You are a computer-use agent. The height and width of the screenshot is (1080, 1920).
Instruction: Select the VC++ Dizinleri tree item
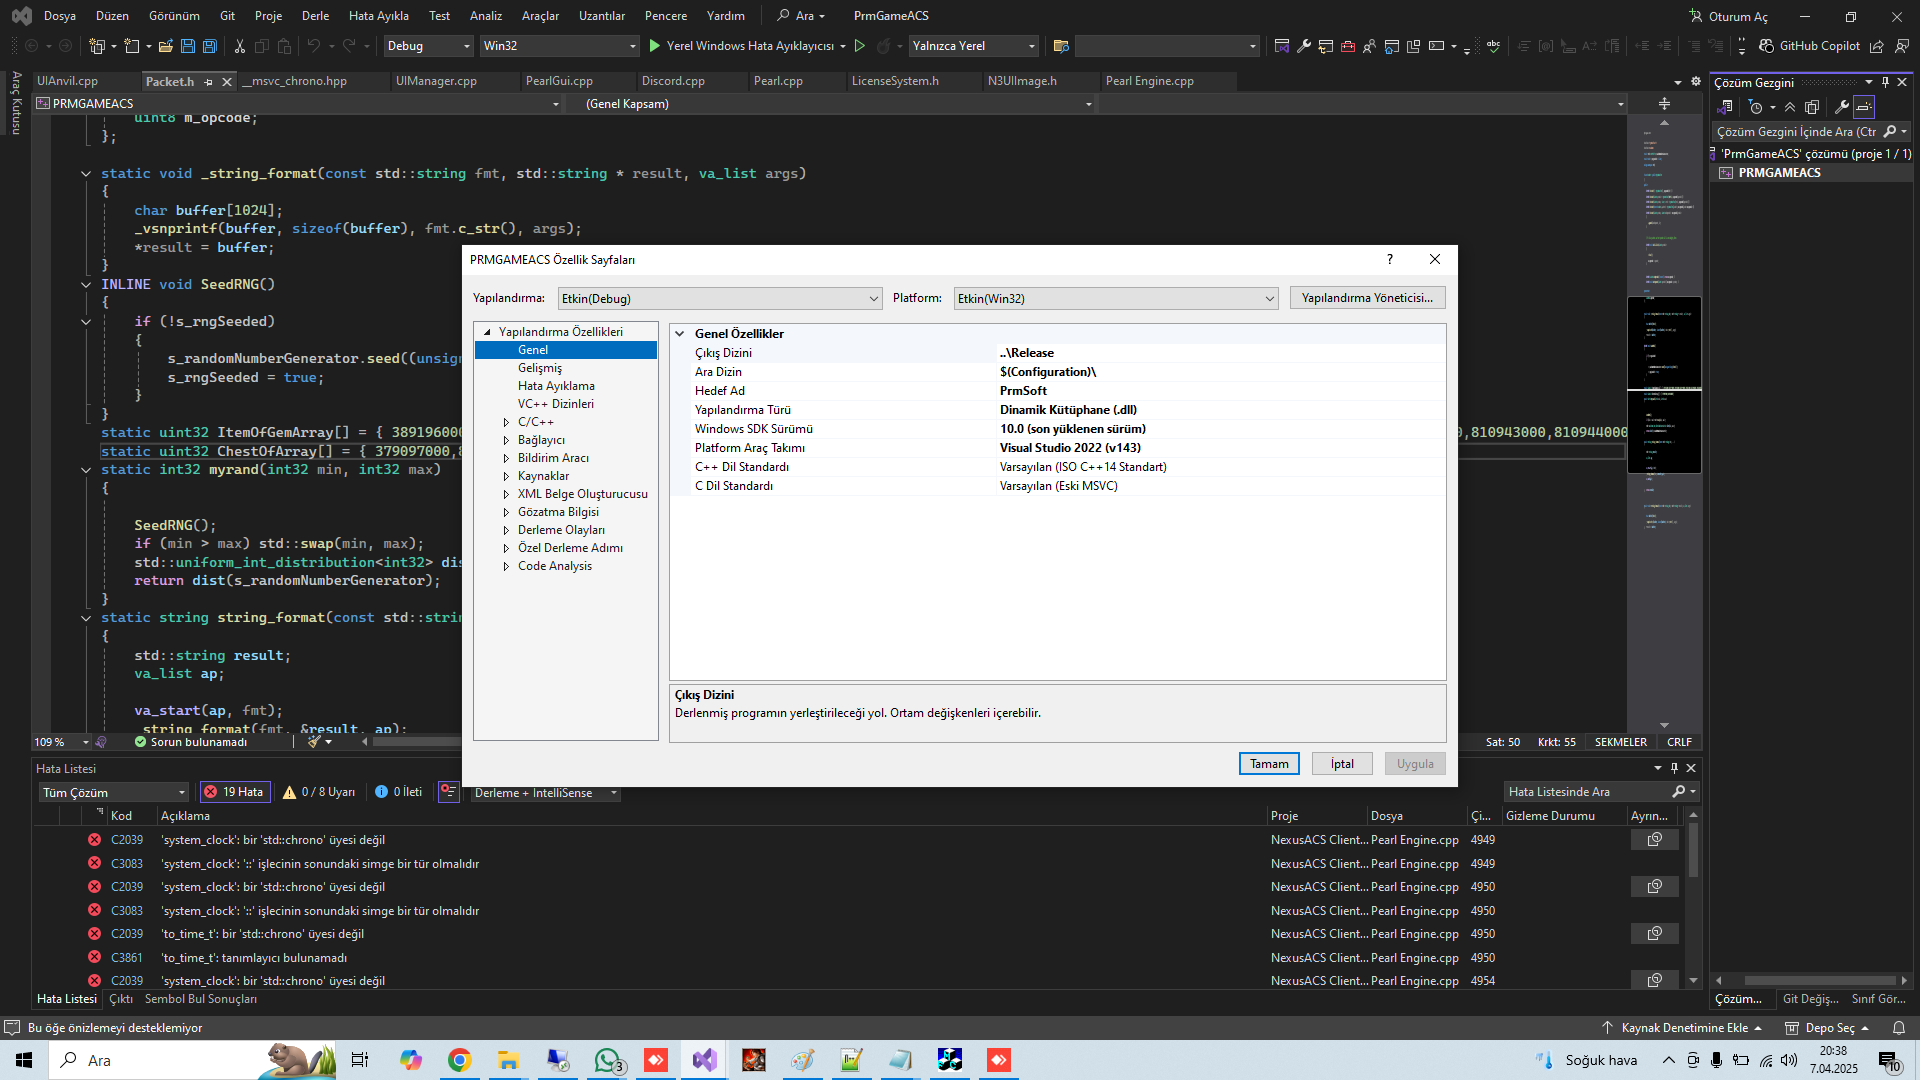(555, 404)
